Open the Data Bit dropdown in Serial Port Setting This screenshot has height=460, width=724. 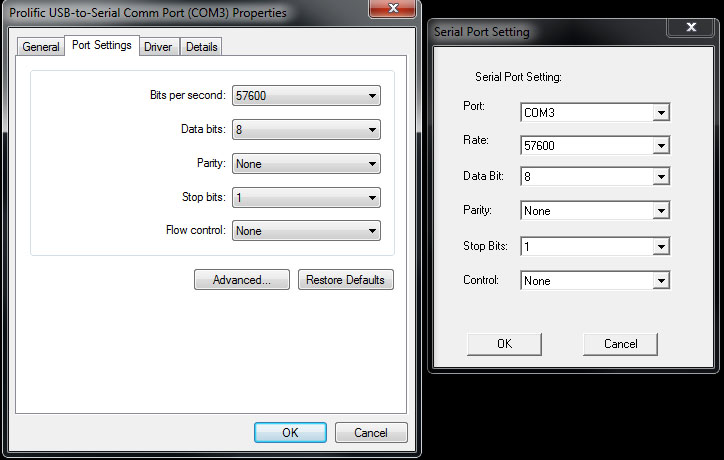595,176
